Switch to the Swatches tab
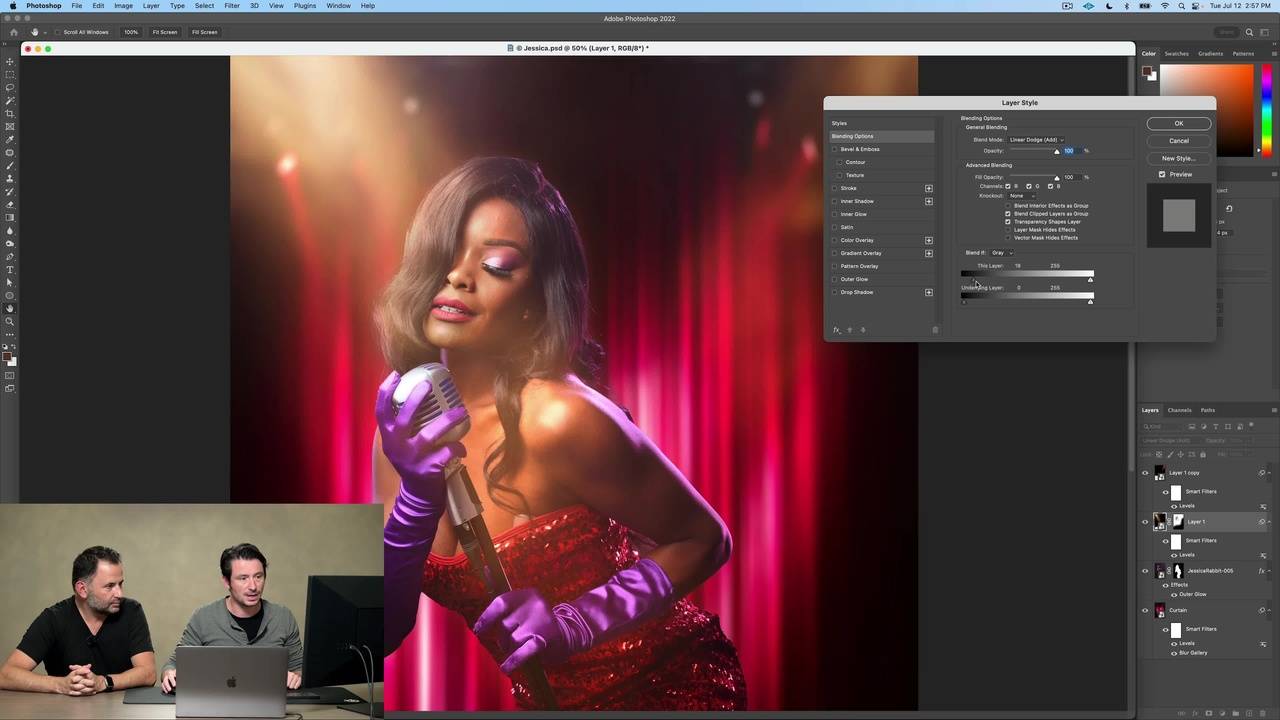1280x720 pixels. 1177,54
